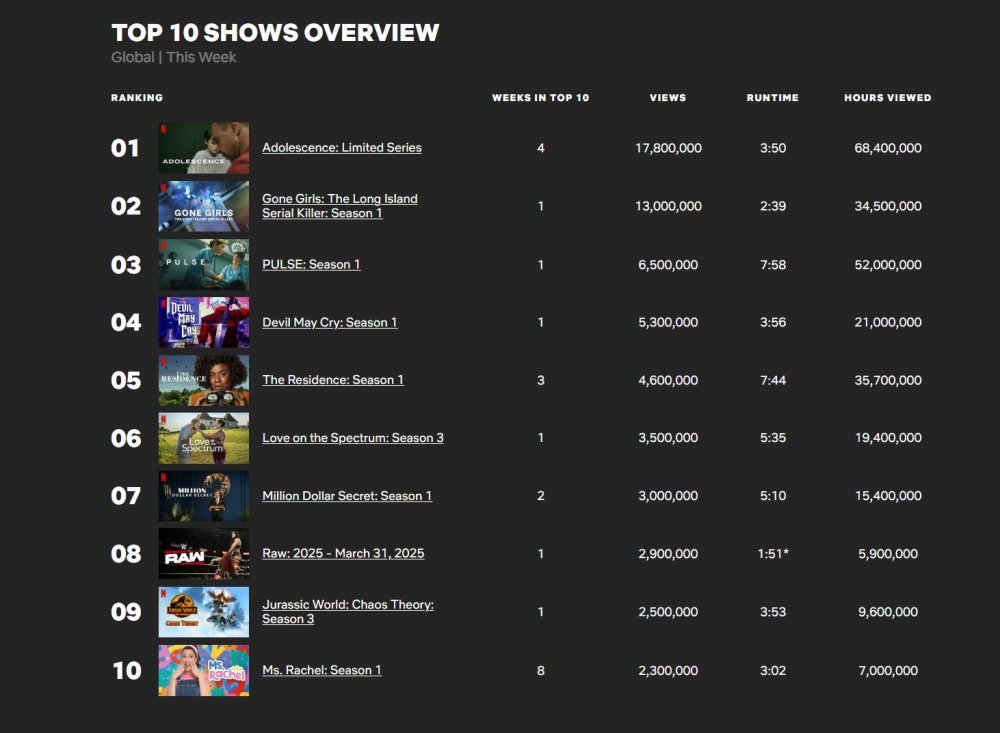Viewport: 1000px width, 733px height.
Task: Open Devil May Cry: Season 1 link
Action: [x=330, y=322]
